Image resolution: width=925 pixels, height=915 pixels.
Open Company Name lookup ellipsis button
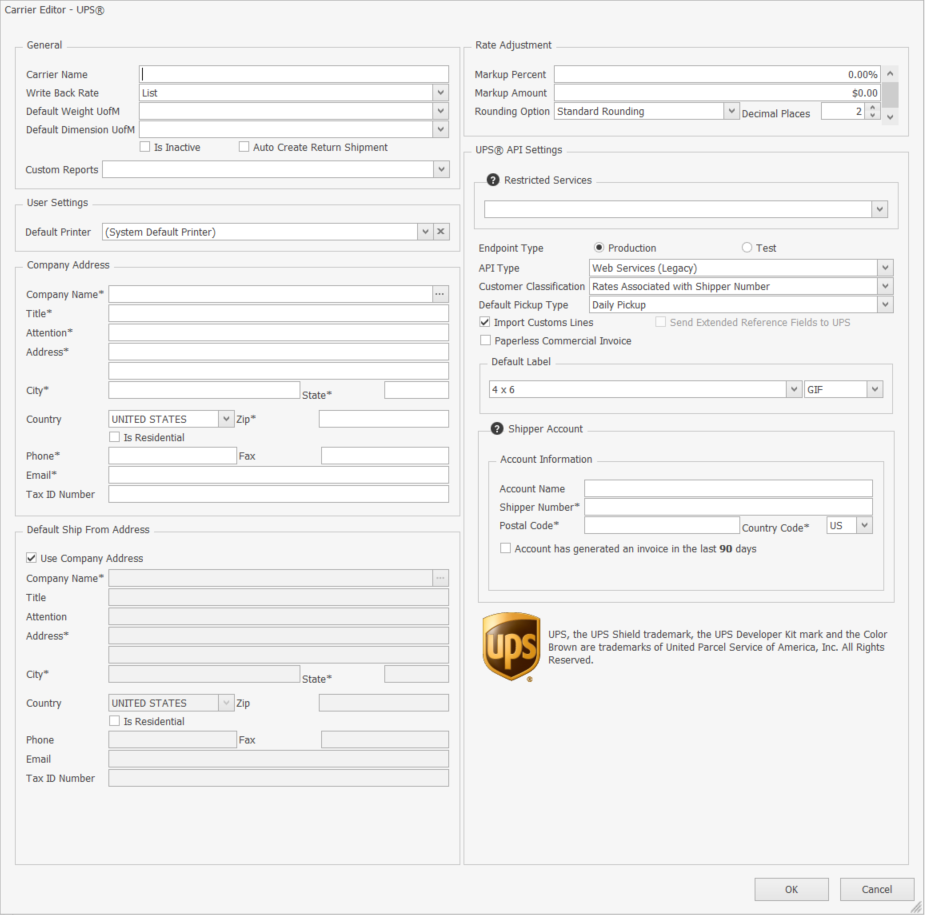click(x=440, y=294)
